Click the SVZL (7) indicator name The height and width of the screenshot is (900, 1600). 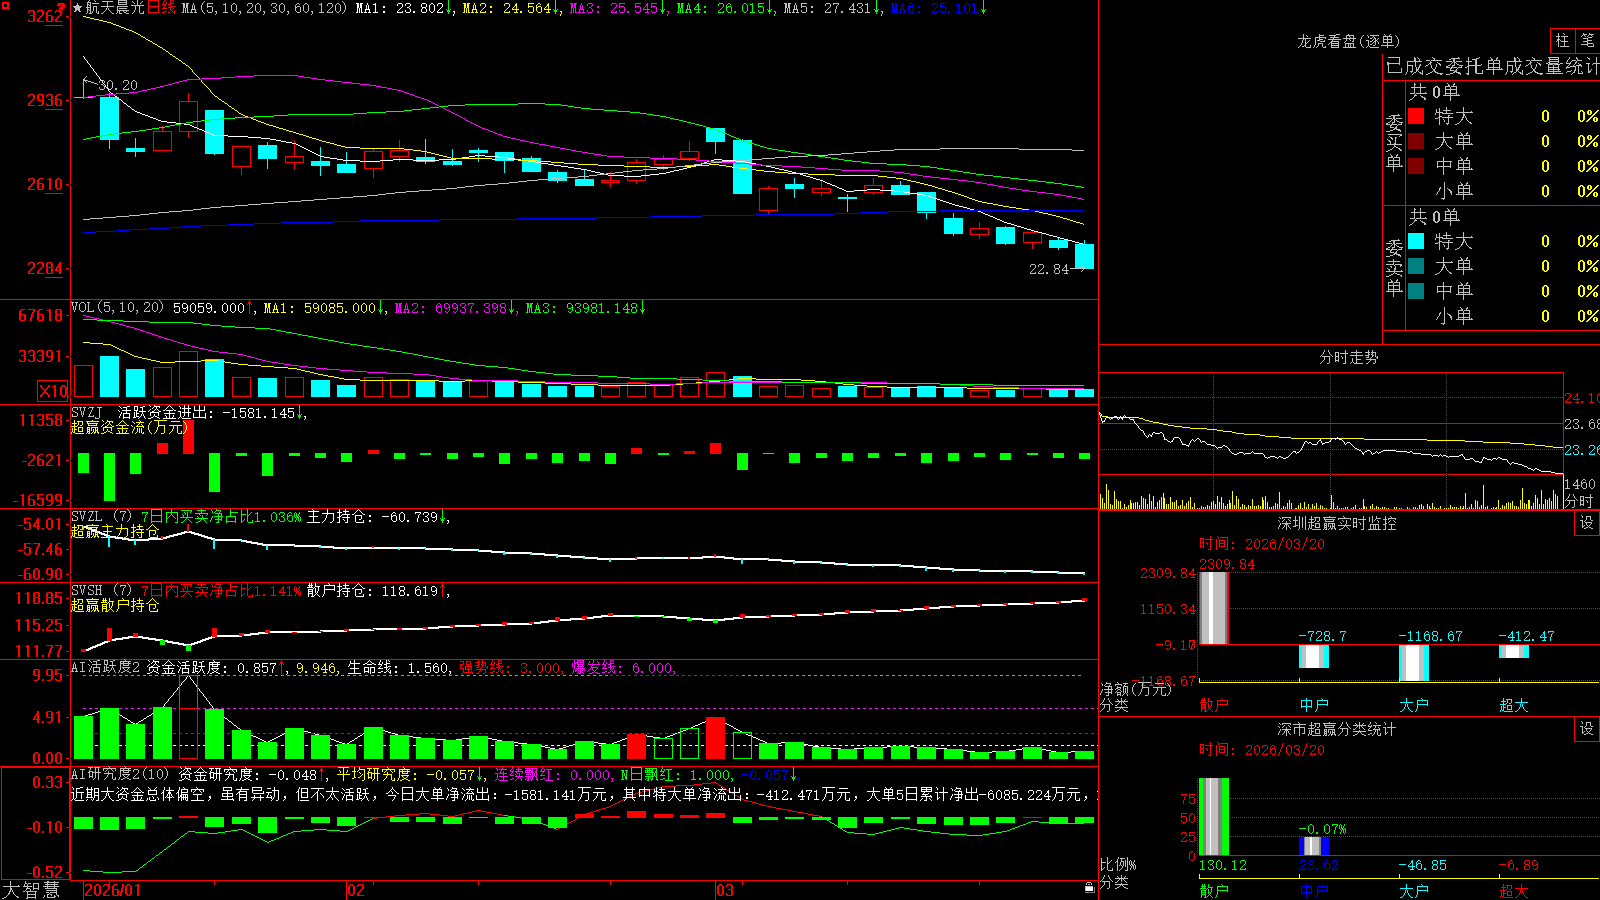tap(101, 517)
